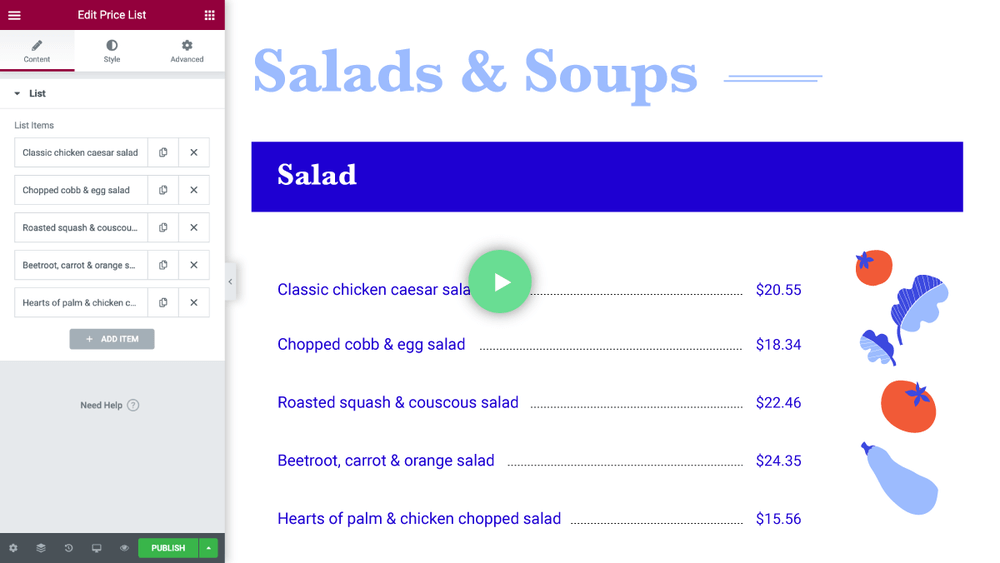Delete the Hearts of palm item
1000x563 pixels.
pos(194,303)
